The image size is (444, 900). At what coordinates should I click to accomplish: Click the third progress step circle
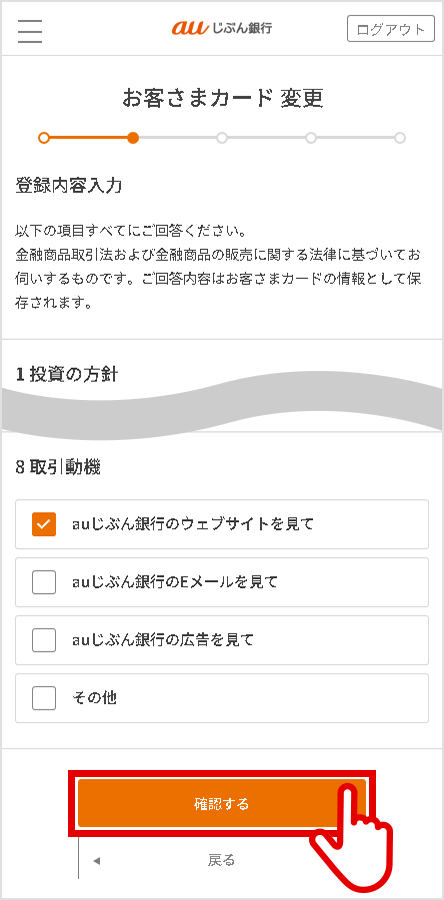[222, 138]
